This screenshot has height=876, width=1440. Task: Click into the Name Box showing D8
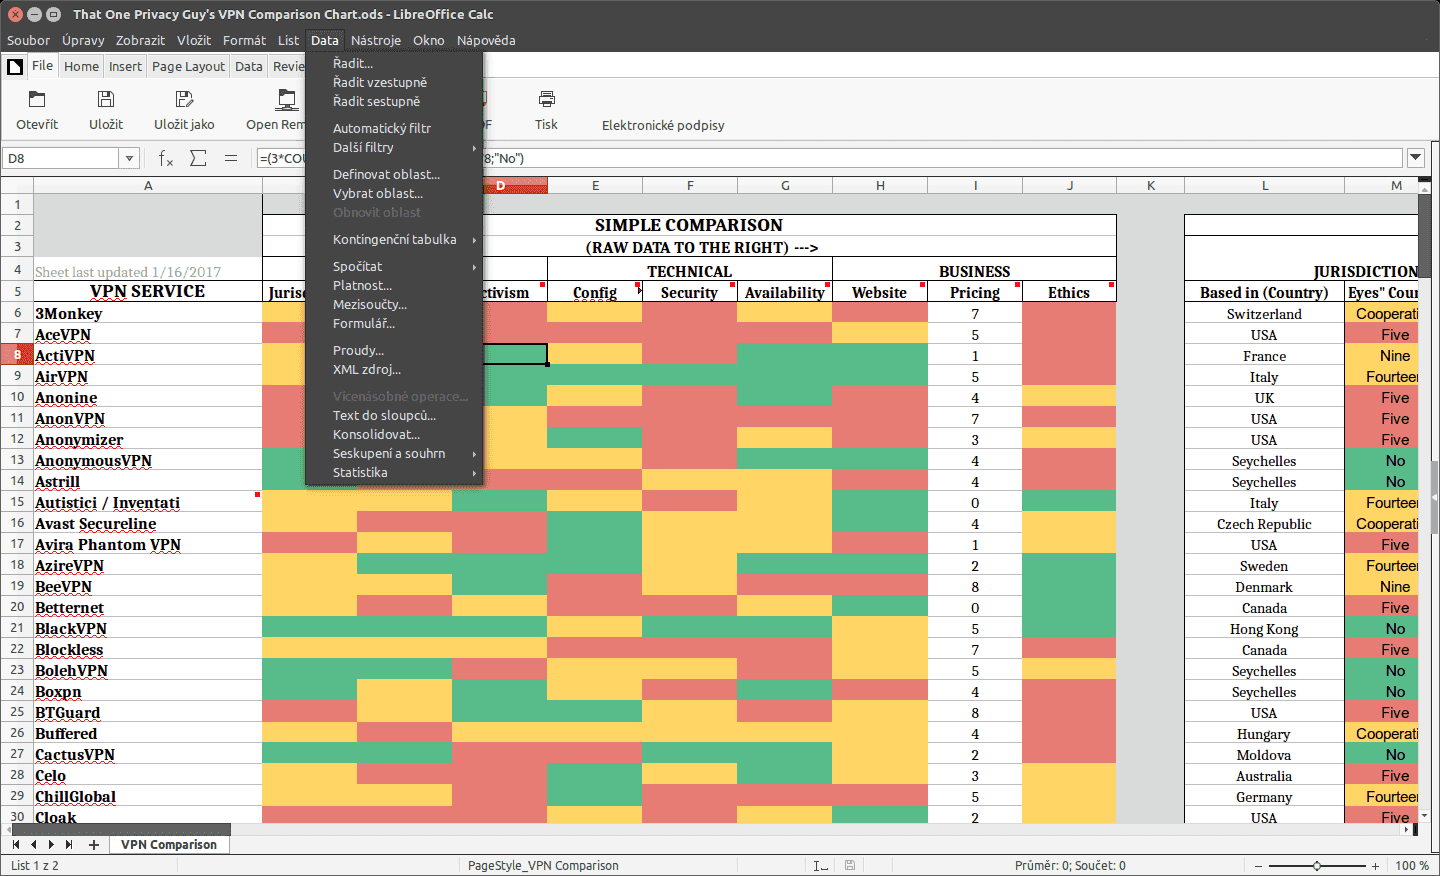tap(62, 158)
